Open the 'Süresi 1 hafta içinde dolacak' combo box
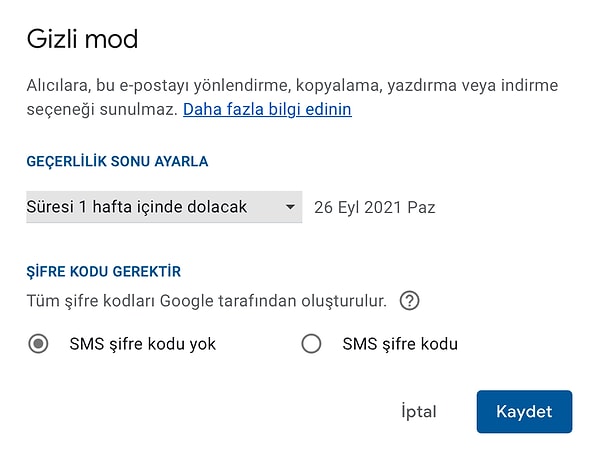This screenshot has height=459, width=600. tap(164, 207)
